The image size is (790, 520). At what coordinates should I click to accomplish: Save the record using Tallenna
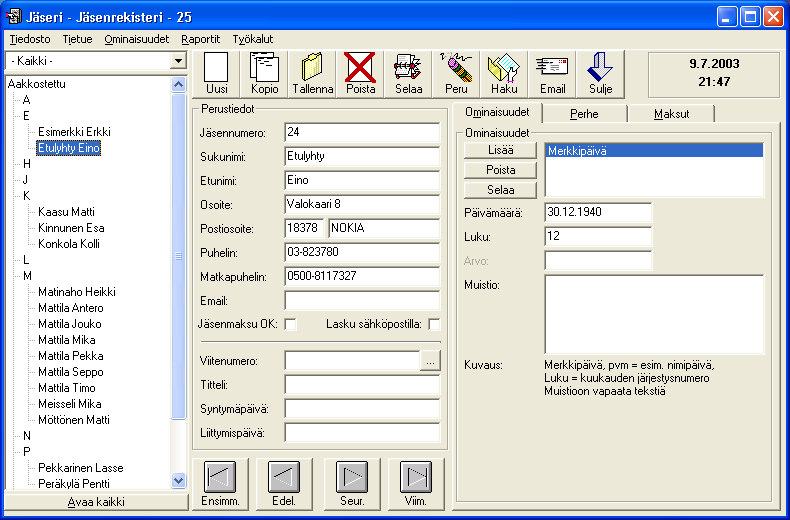(x=312, y=74)
